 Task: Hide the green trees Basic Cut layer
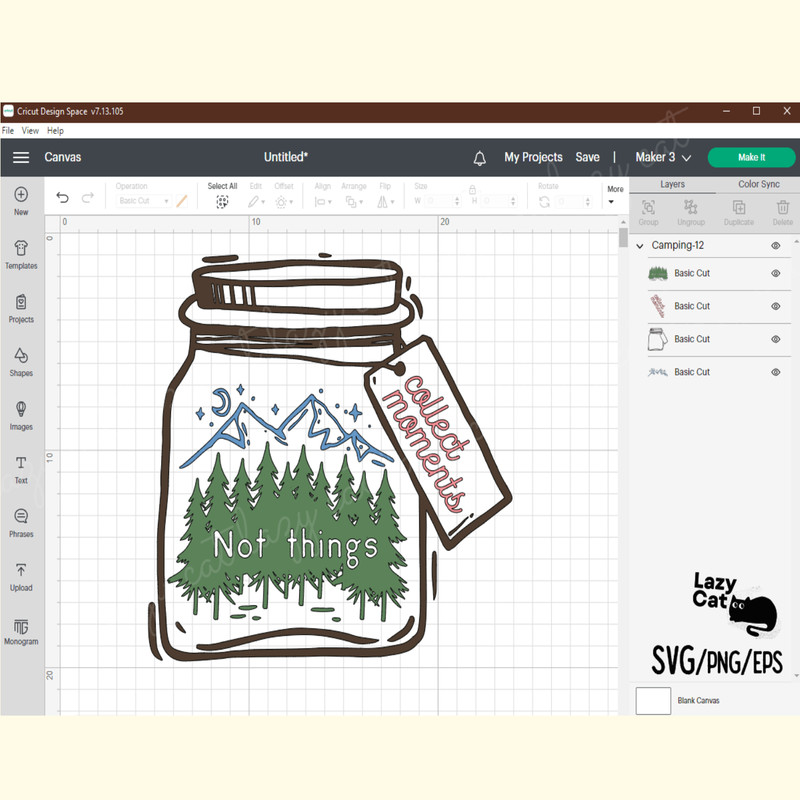tap(777, 273)
